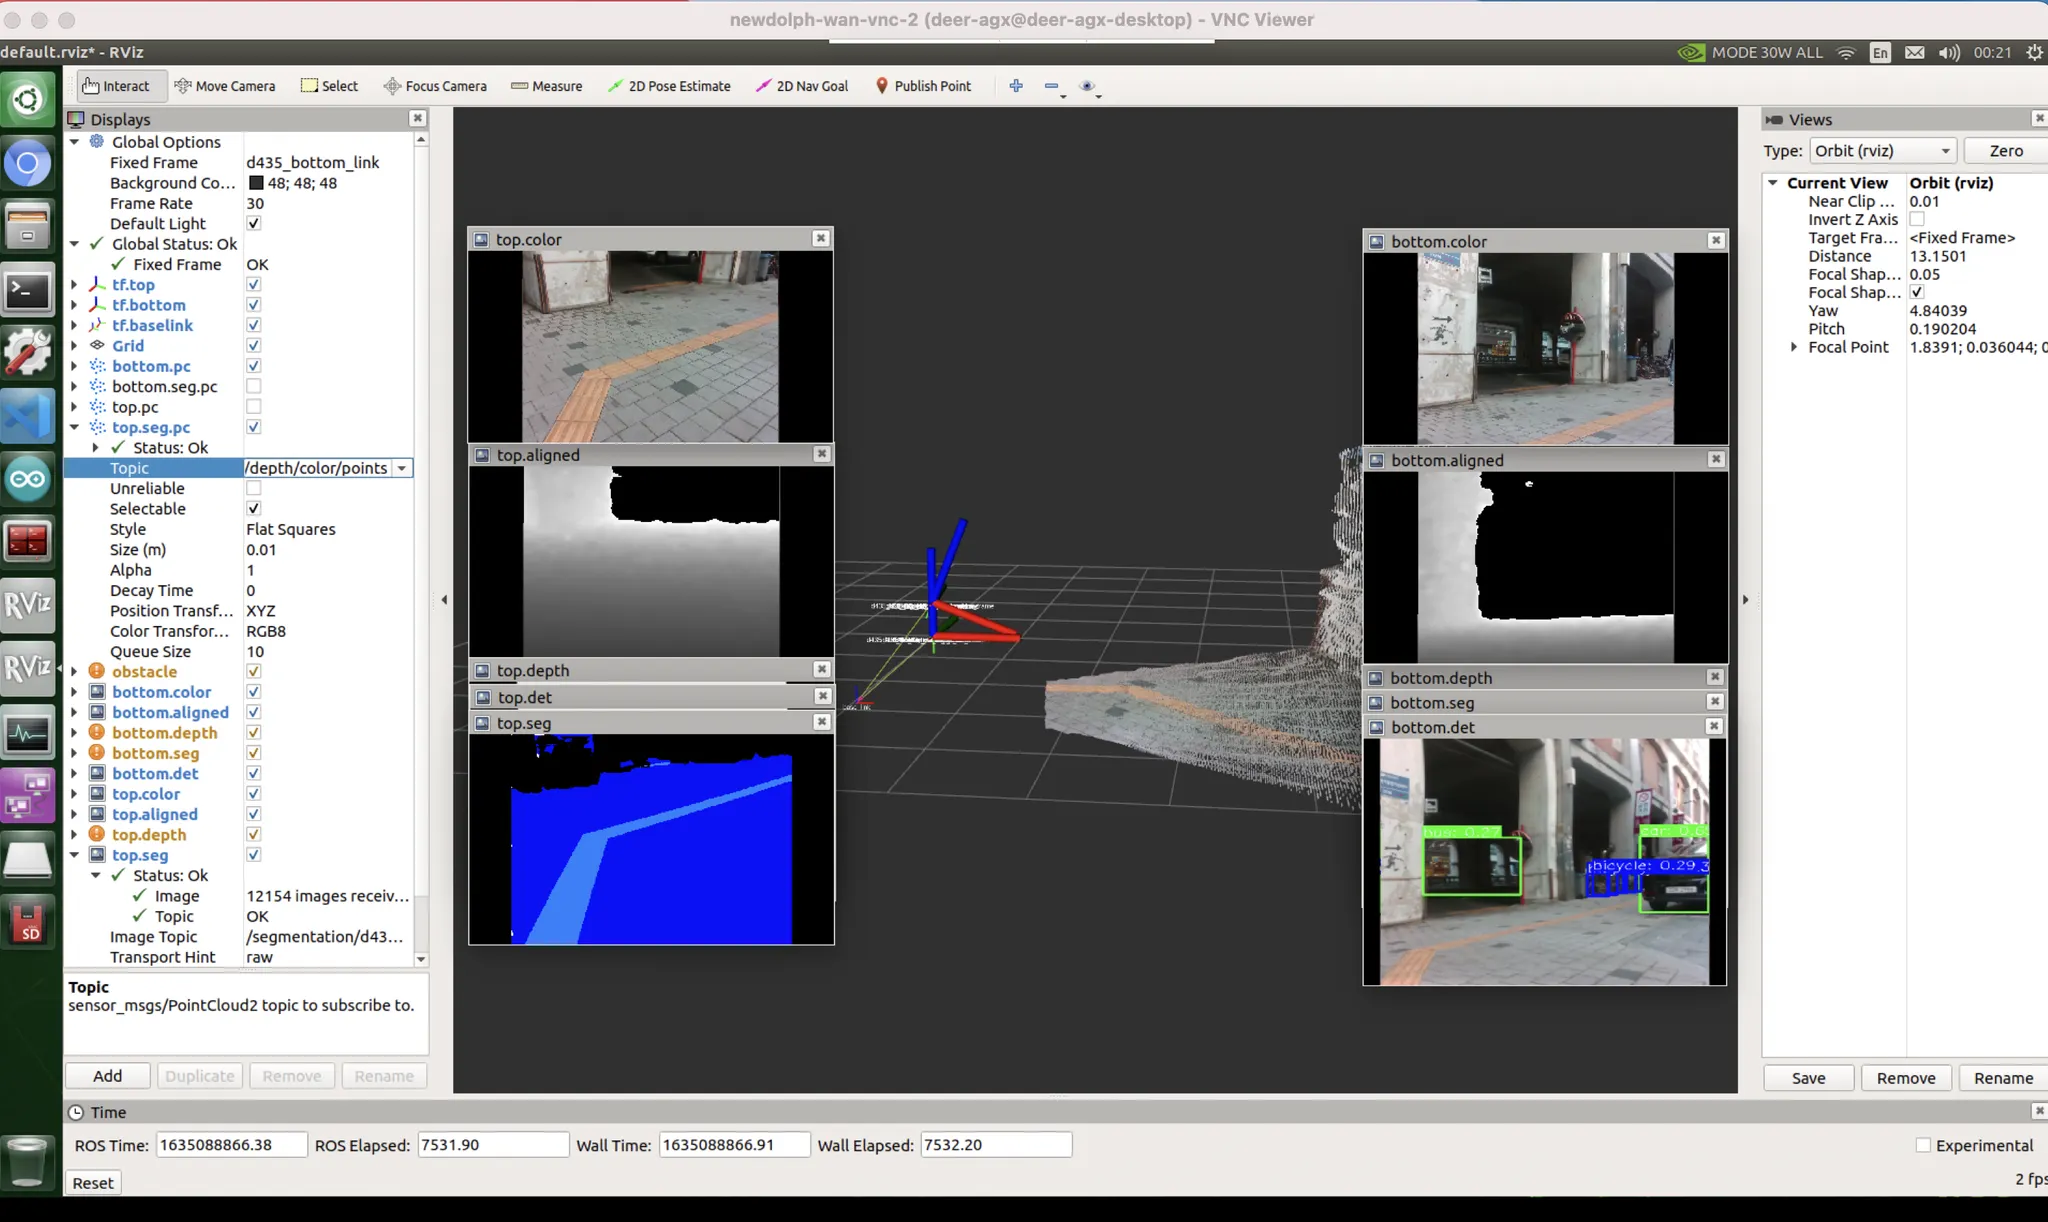Expand the obstacle display tree item
The height and width of the screenshot is (1222, 2048).
[x=74, y=672]
